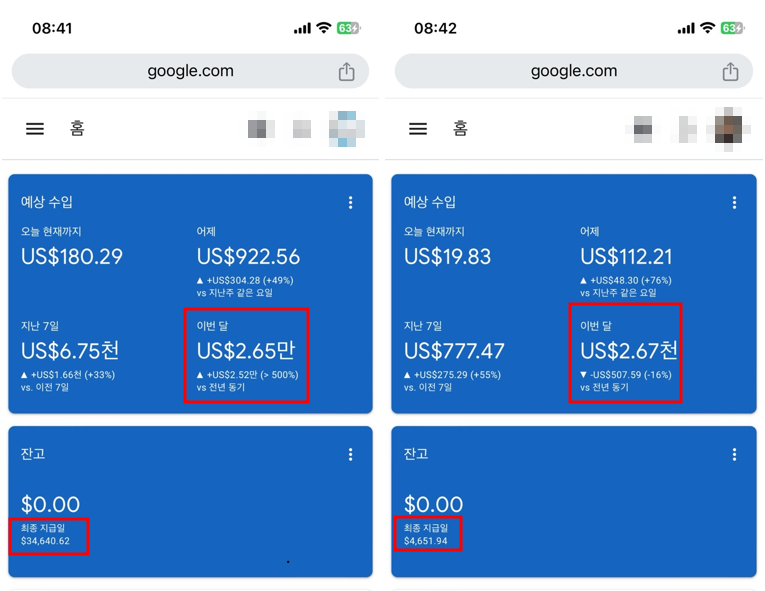Select last 7 days value US$777.47
The image size is (765, 591).
point(454,351)
